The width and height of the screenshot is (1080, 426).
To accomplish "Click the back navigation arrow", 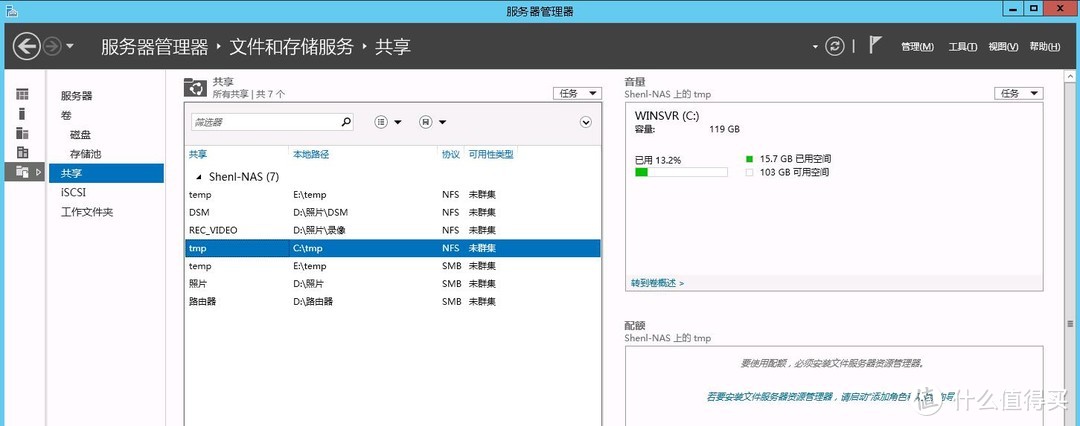I will pos(26,46).
